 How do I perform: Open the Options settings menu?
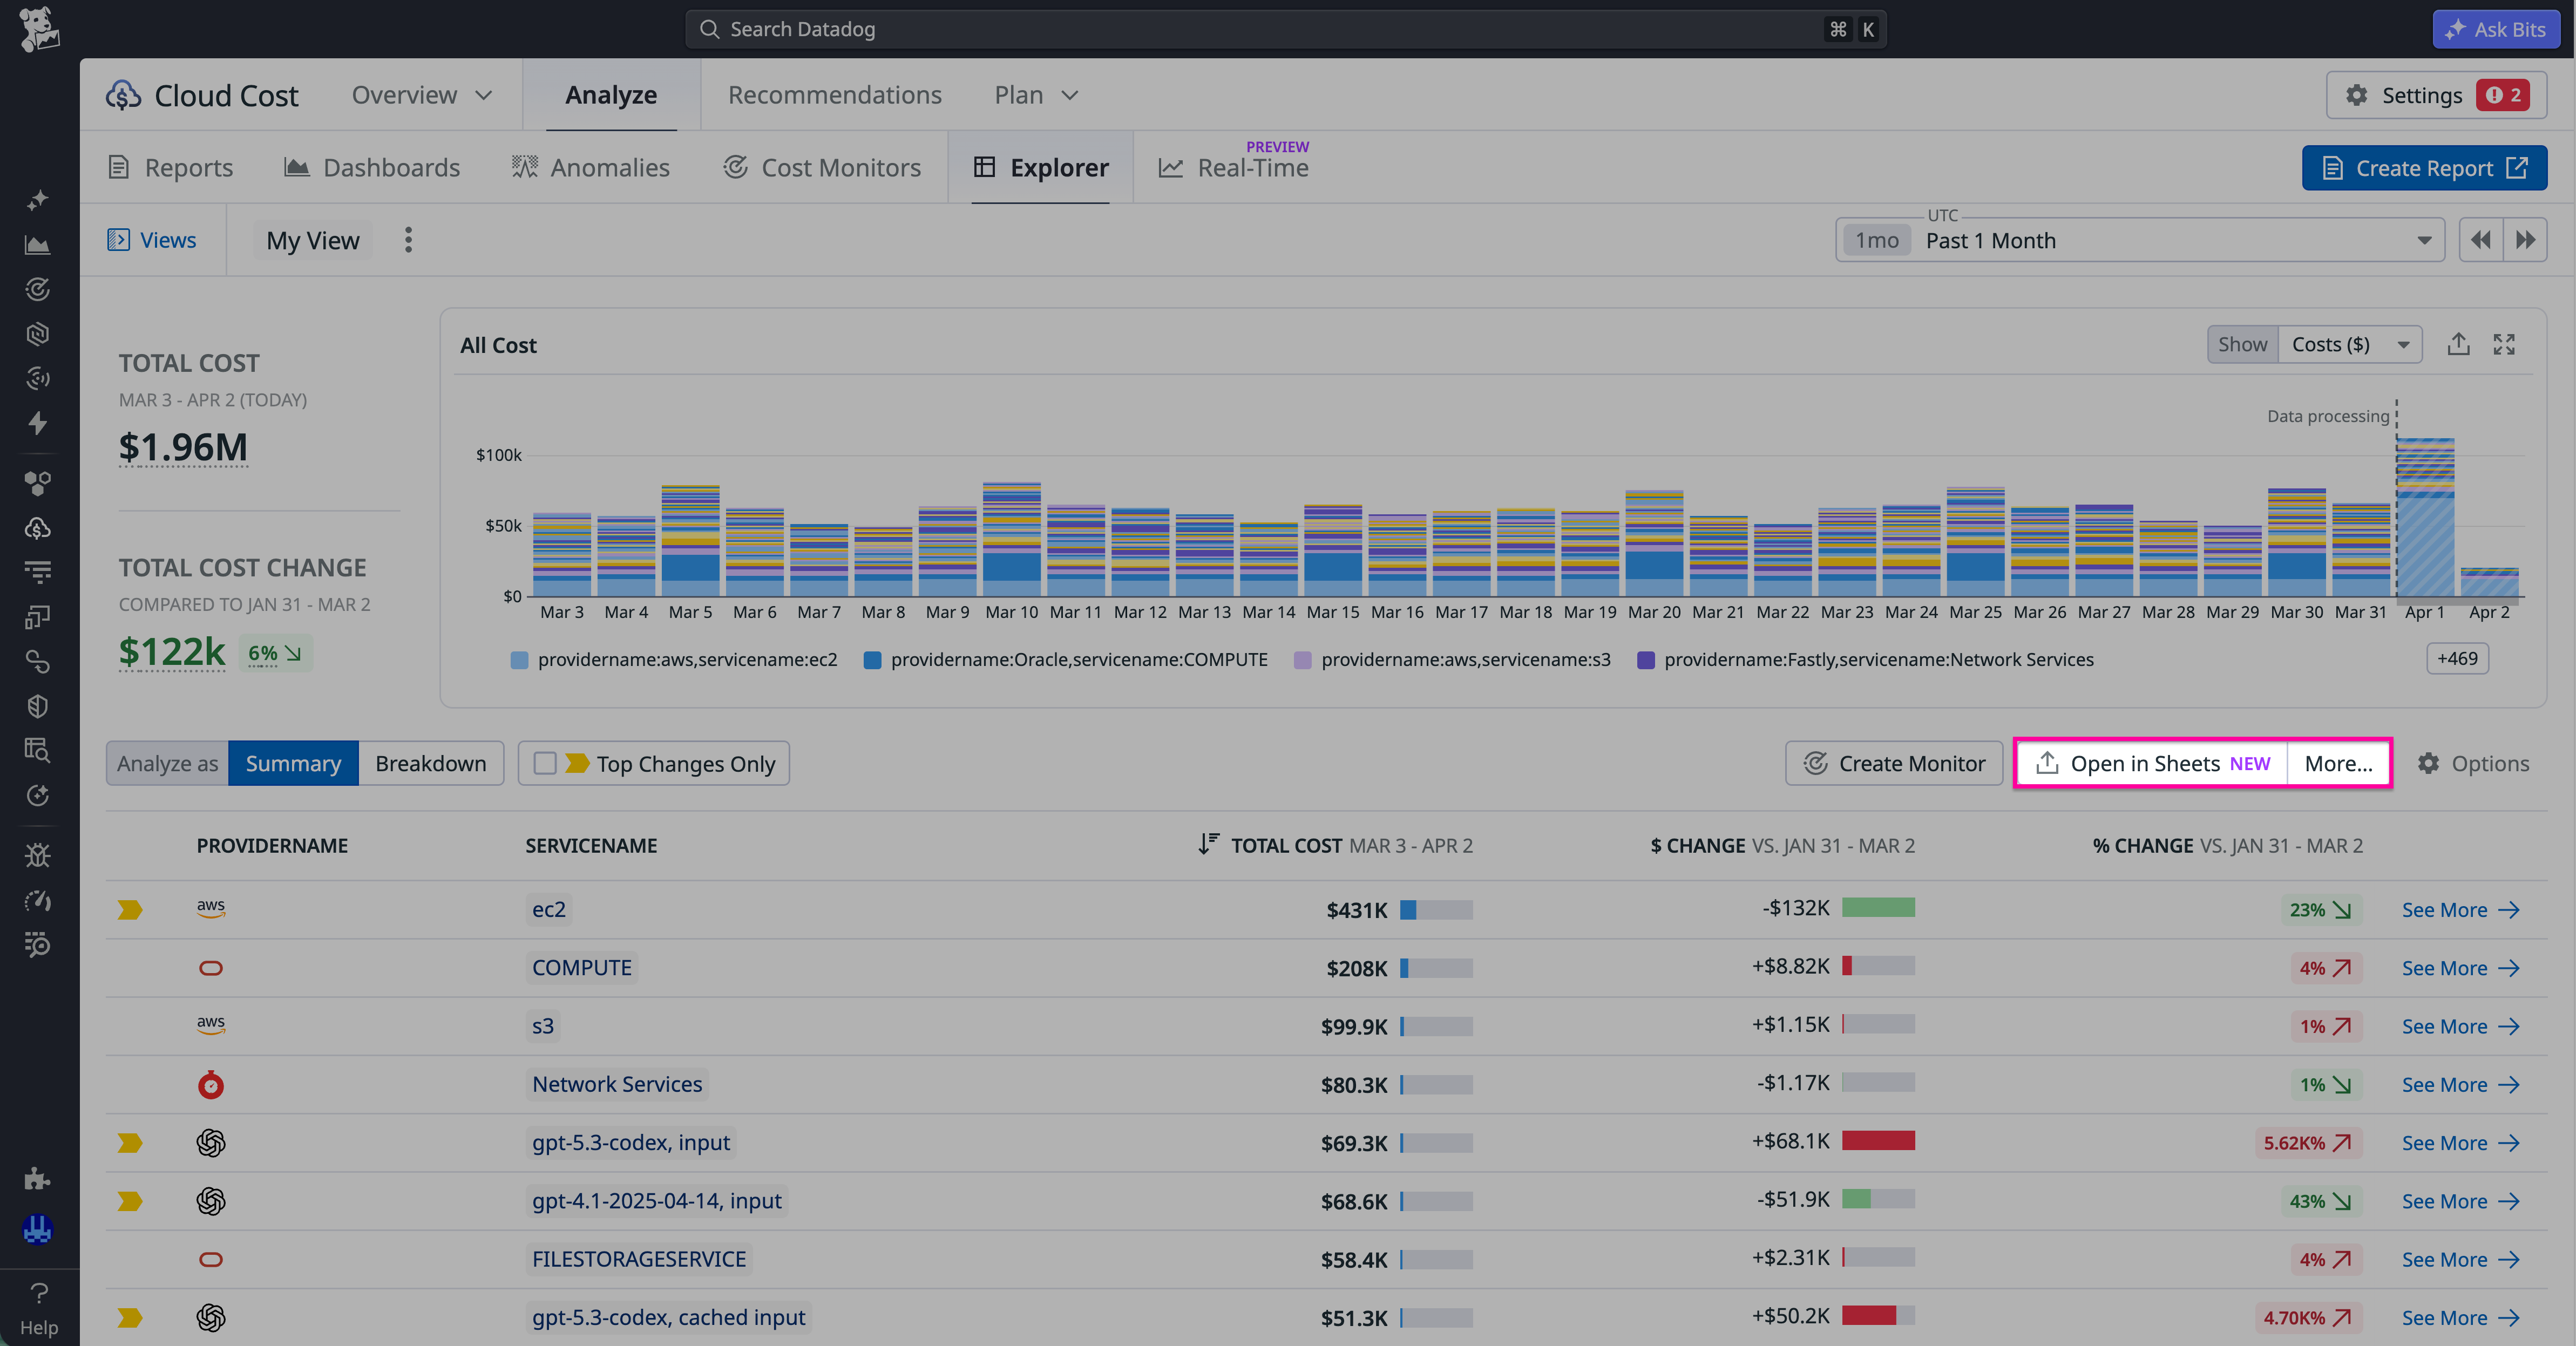click(2473, 763)
